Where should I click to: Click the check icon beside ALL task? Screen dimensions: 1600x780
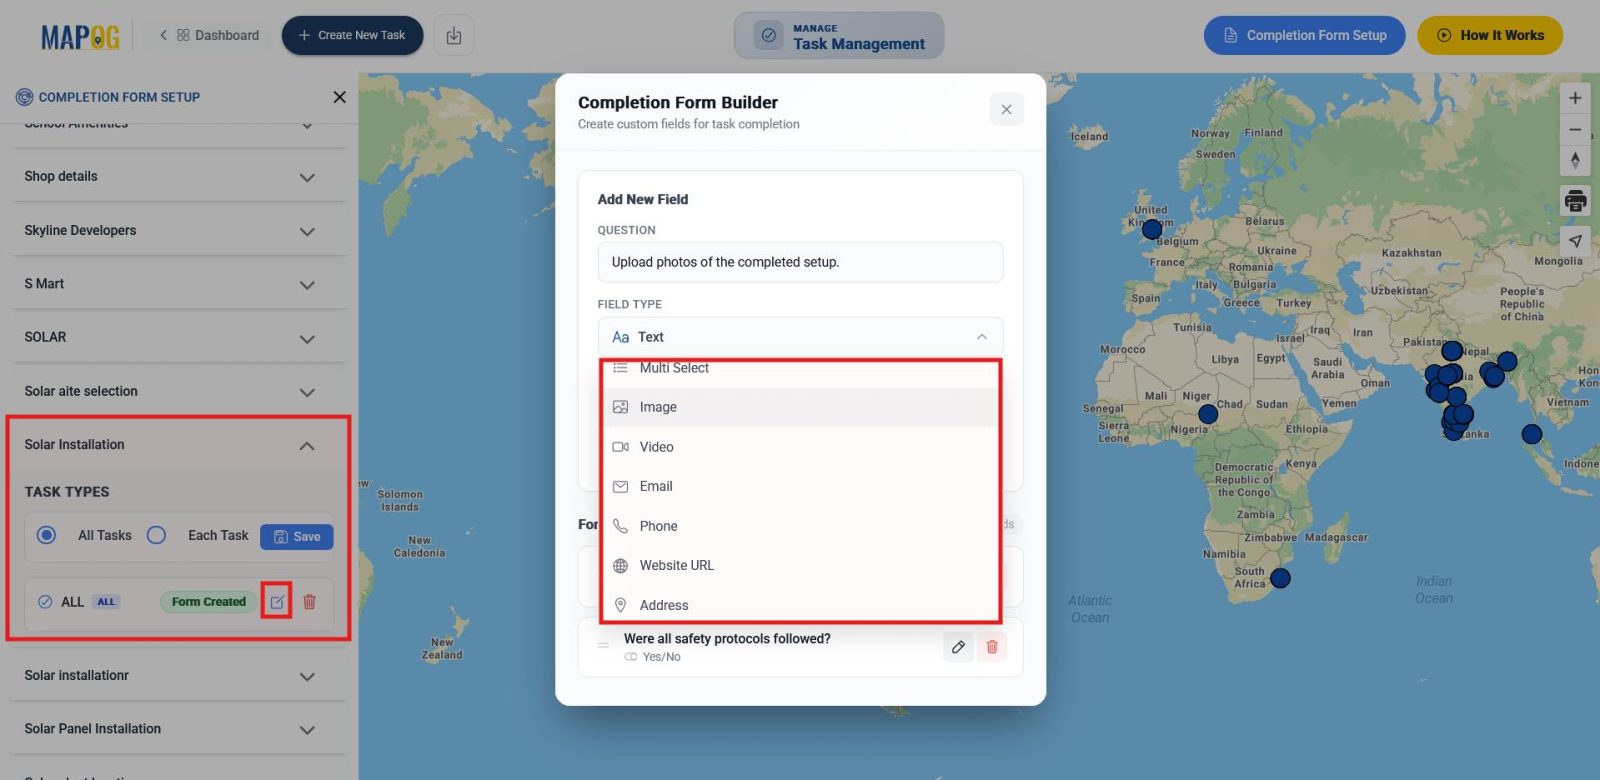[x=45, y=602]
